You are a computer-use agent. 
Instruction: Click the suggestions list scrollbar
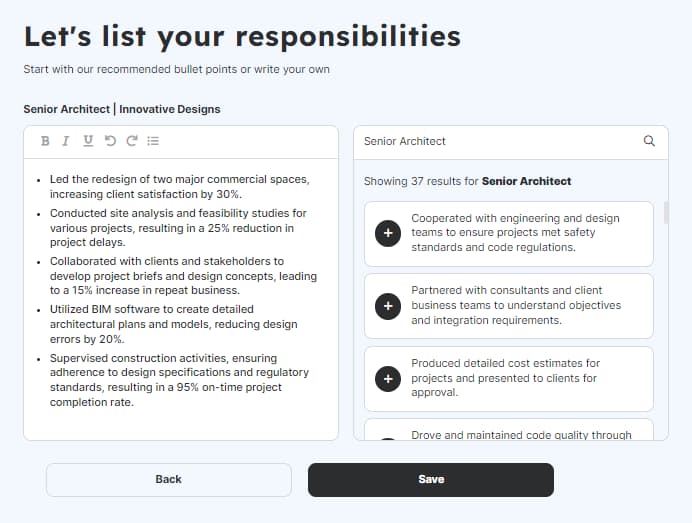point(665,212)
